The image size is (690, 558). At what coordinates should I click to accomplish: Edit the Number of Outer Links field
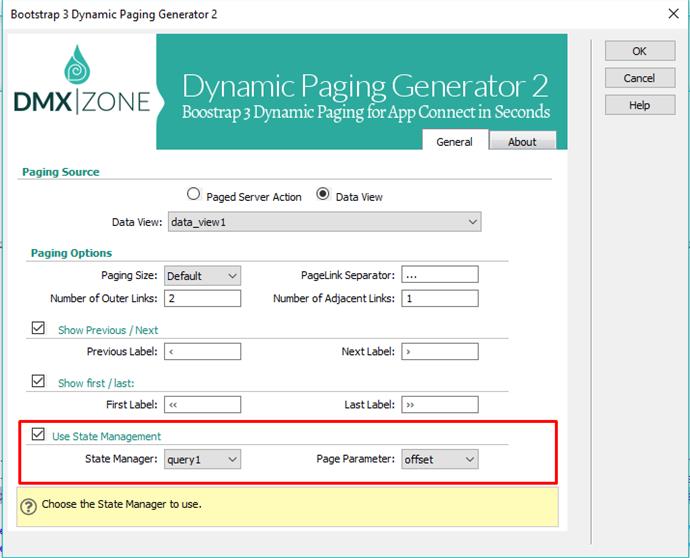tap(202, 298)
